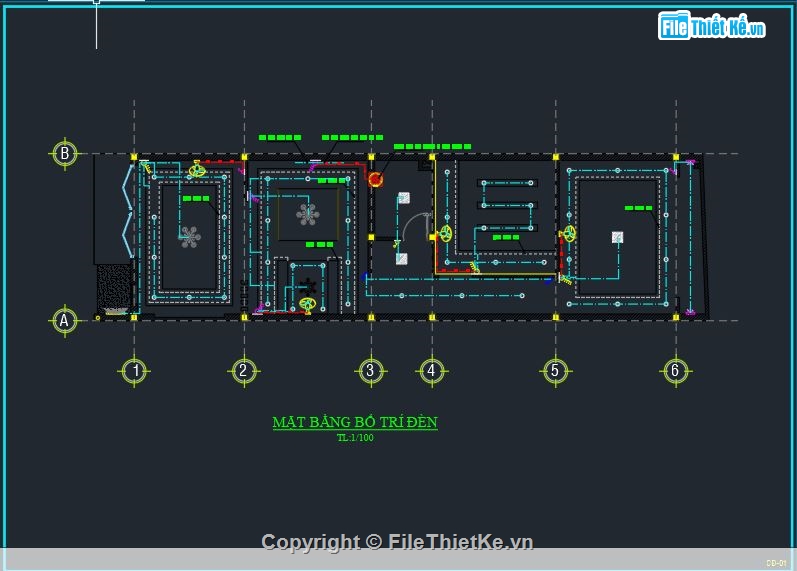
Task: Select gray chandelier symbol in room between axes 2-3
Action: (x=308, y=214)
